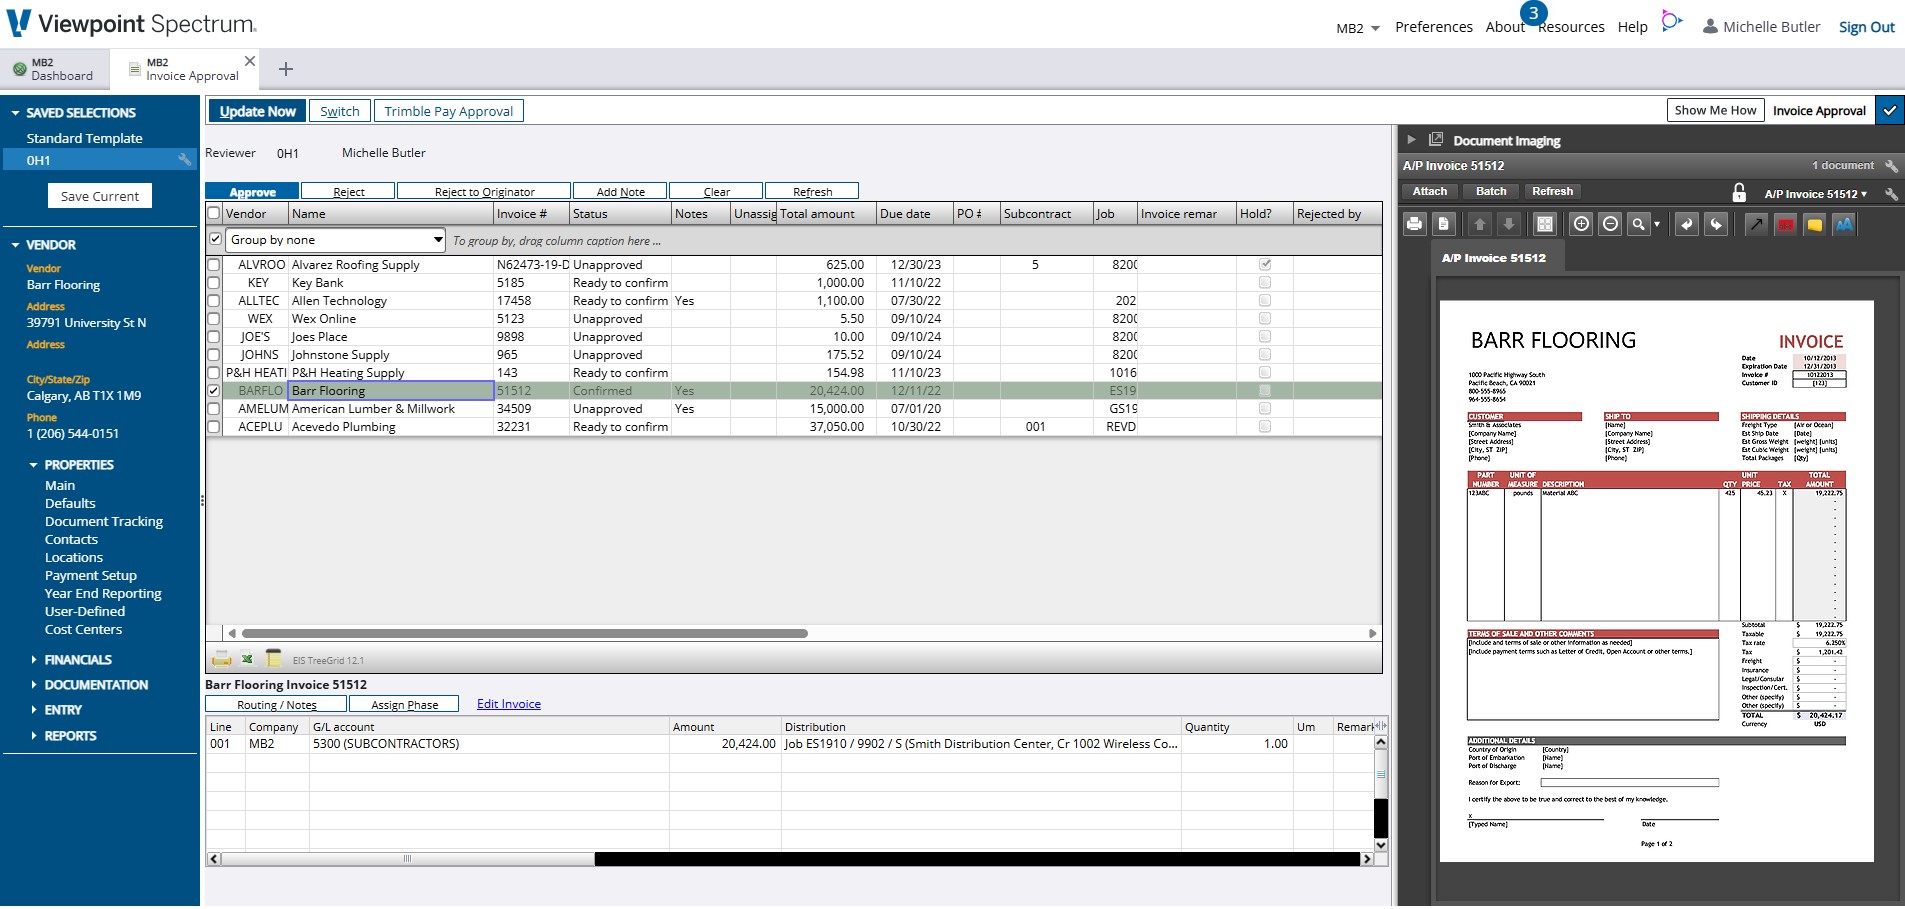Toggle the Hold checkbox for Alvarez Roofing Supply
This screenshot has width=1905, height=909.
point(1264,264)
